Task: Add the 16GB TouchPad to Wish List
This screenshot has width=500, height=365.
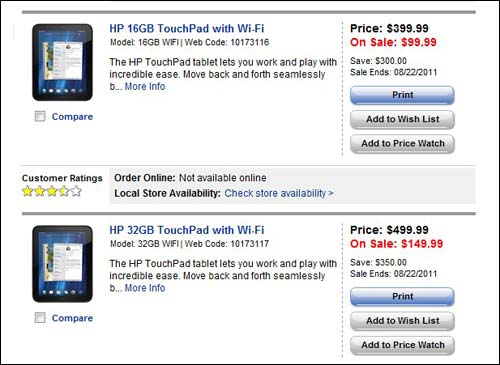Action: [x=402, y=120]
